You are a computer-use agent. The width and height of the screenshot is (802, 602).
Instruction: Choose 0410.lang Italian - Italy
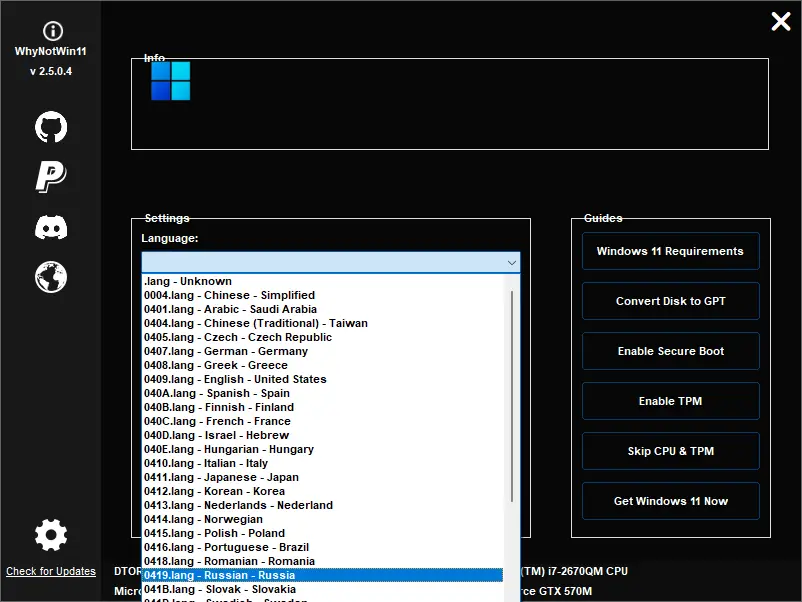click(x=323, y=463)
